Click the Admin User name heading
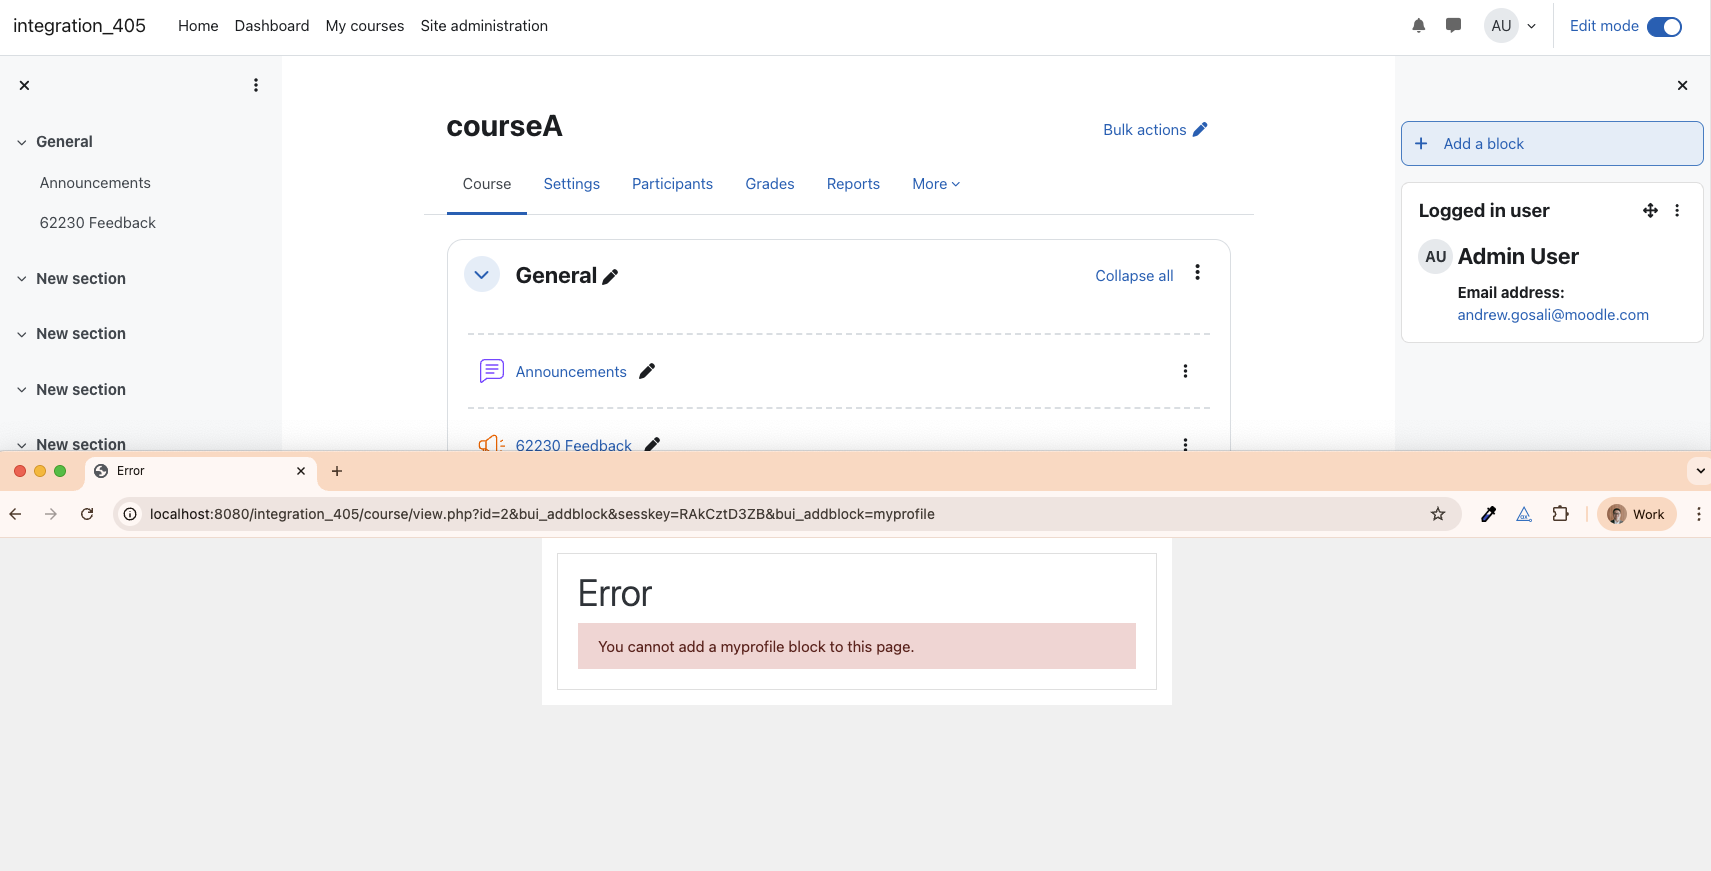The height and width of the screenshot is (871, 1711). 1518,257
